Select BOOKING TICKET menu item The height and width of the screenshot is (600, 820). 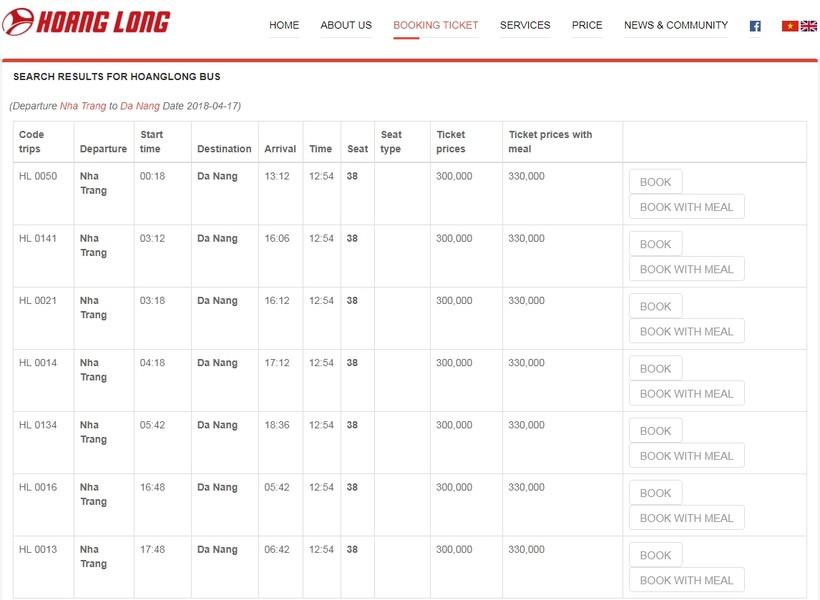tap(436, 25)
